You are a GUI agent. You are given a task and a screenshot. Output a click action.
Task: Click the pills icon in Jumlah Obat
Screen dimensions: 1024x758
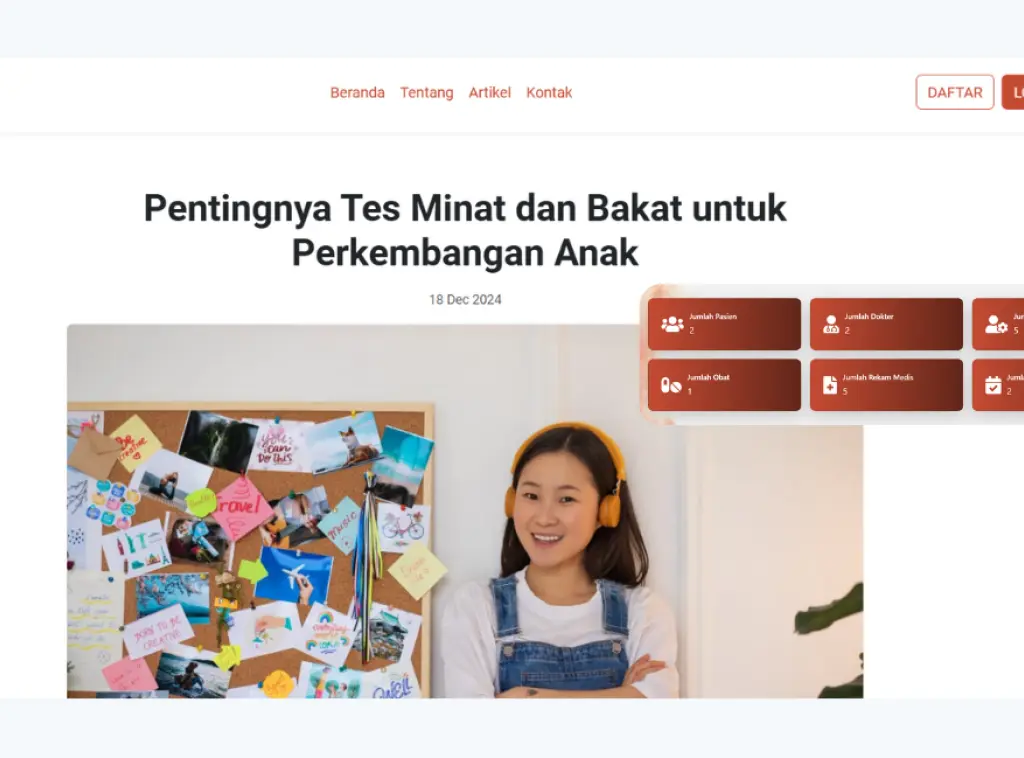[x=671, y=385]
